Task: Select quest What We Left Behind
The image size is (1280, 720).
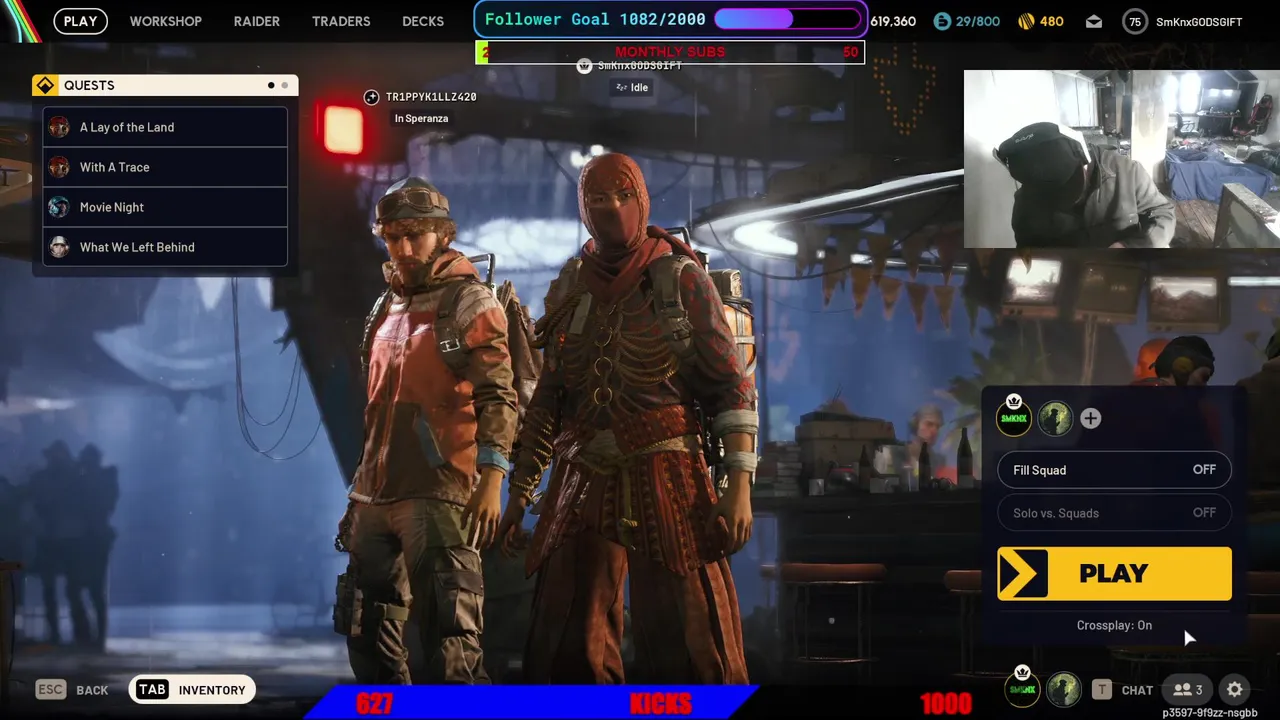Action: coord(165,247)
